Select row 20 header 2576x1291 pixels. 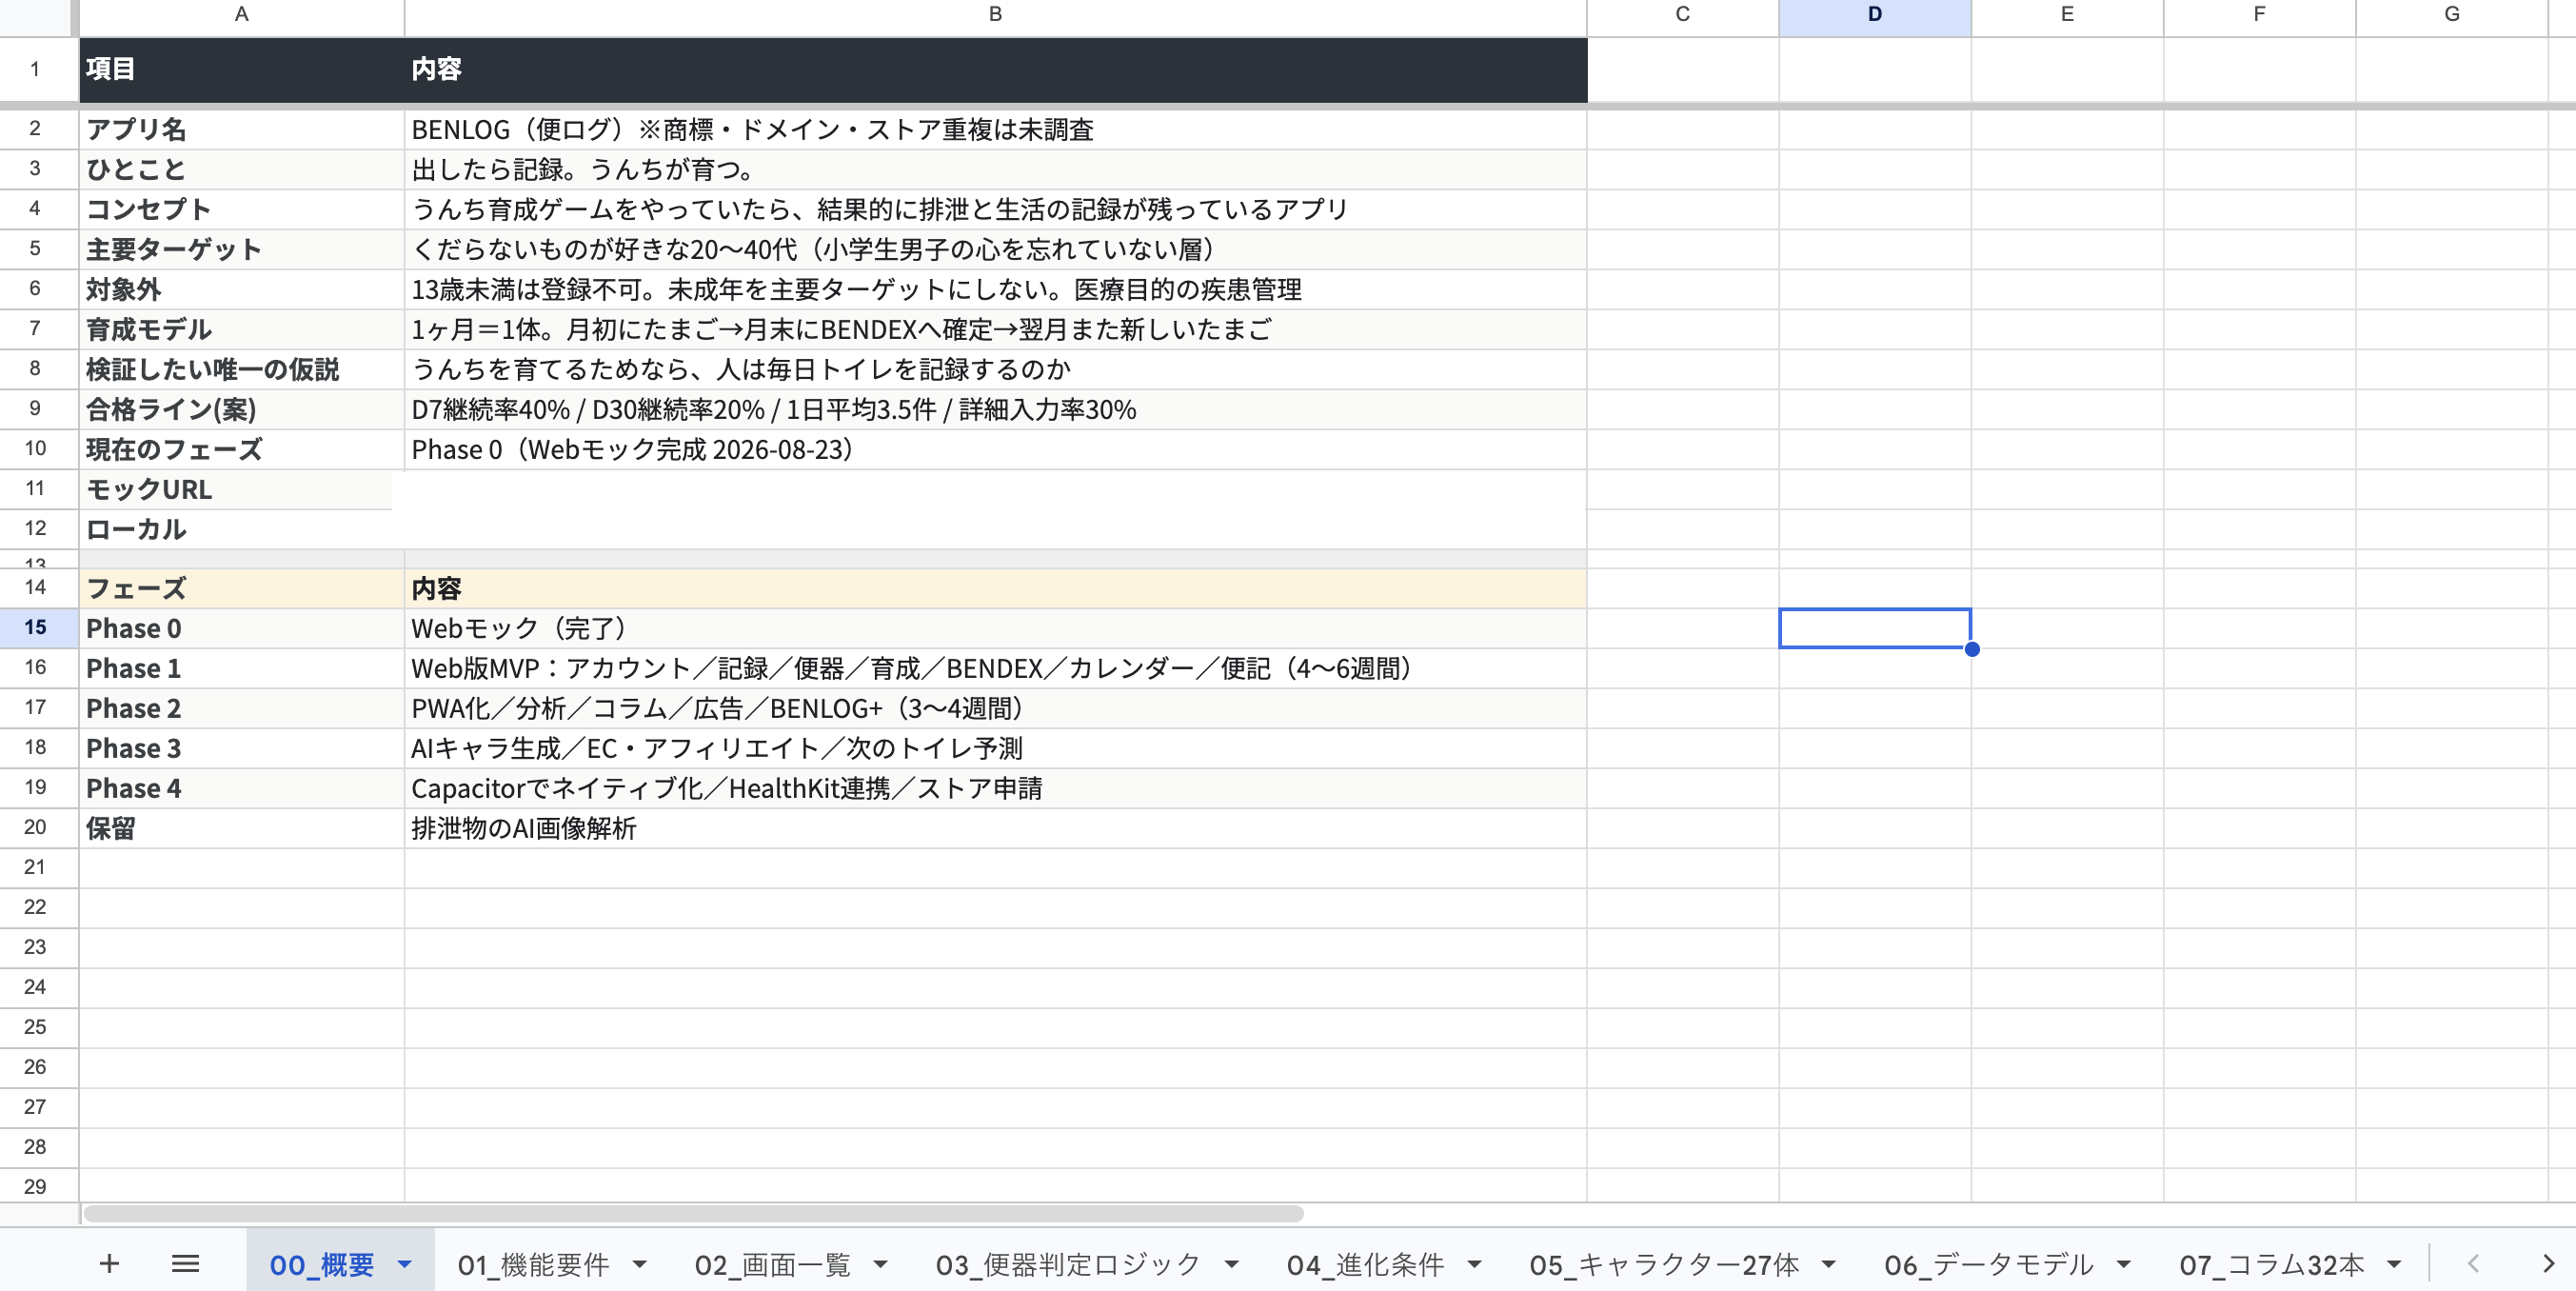(x=36, y=828)
